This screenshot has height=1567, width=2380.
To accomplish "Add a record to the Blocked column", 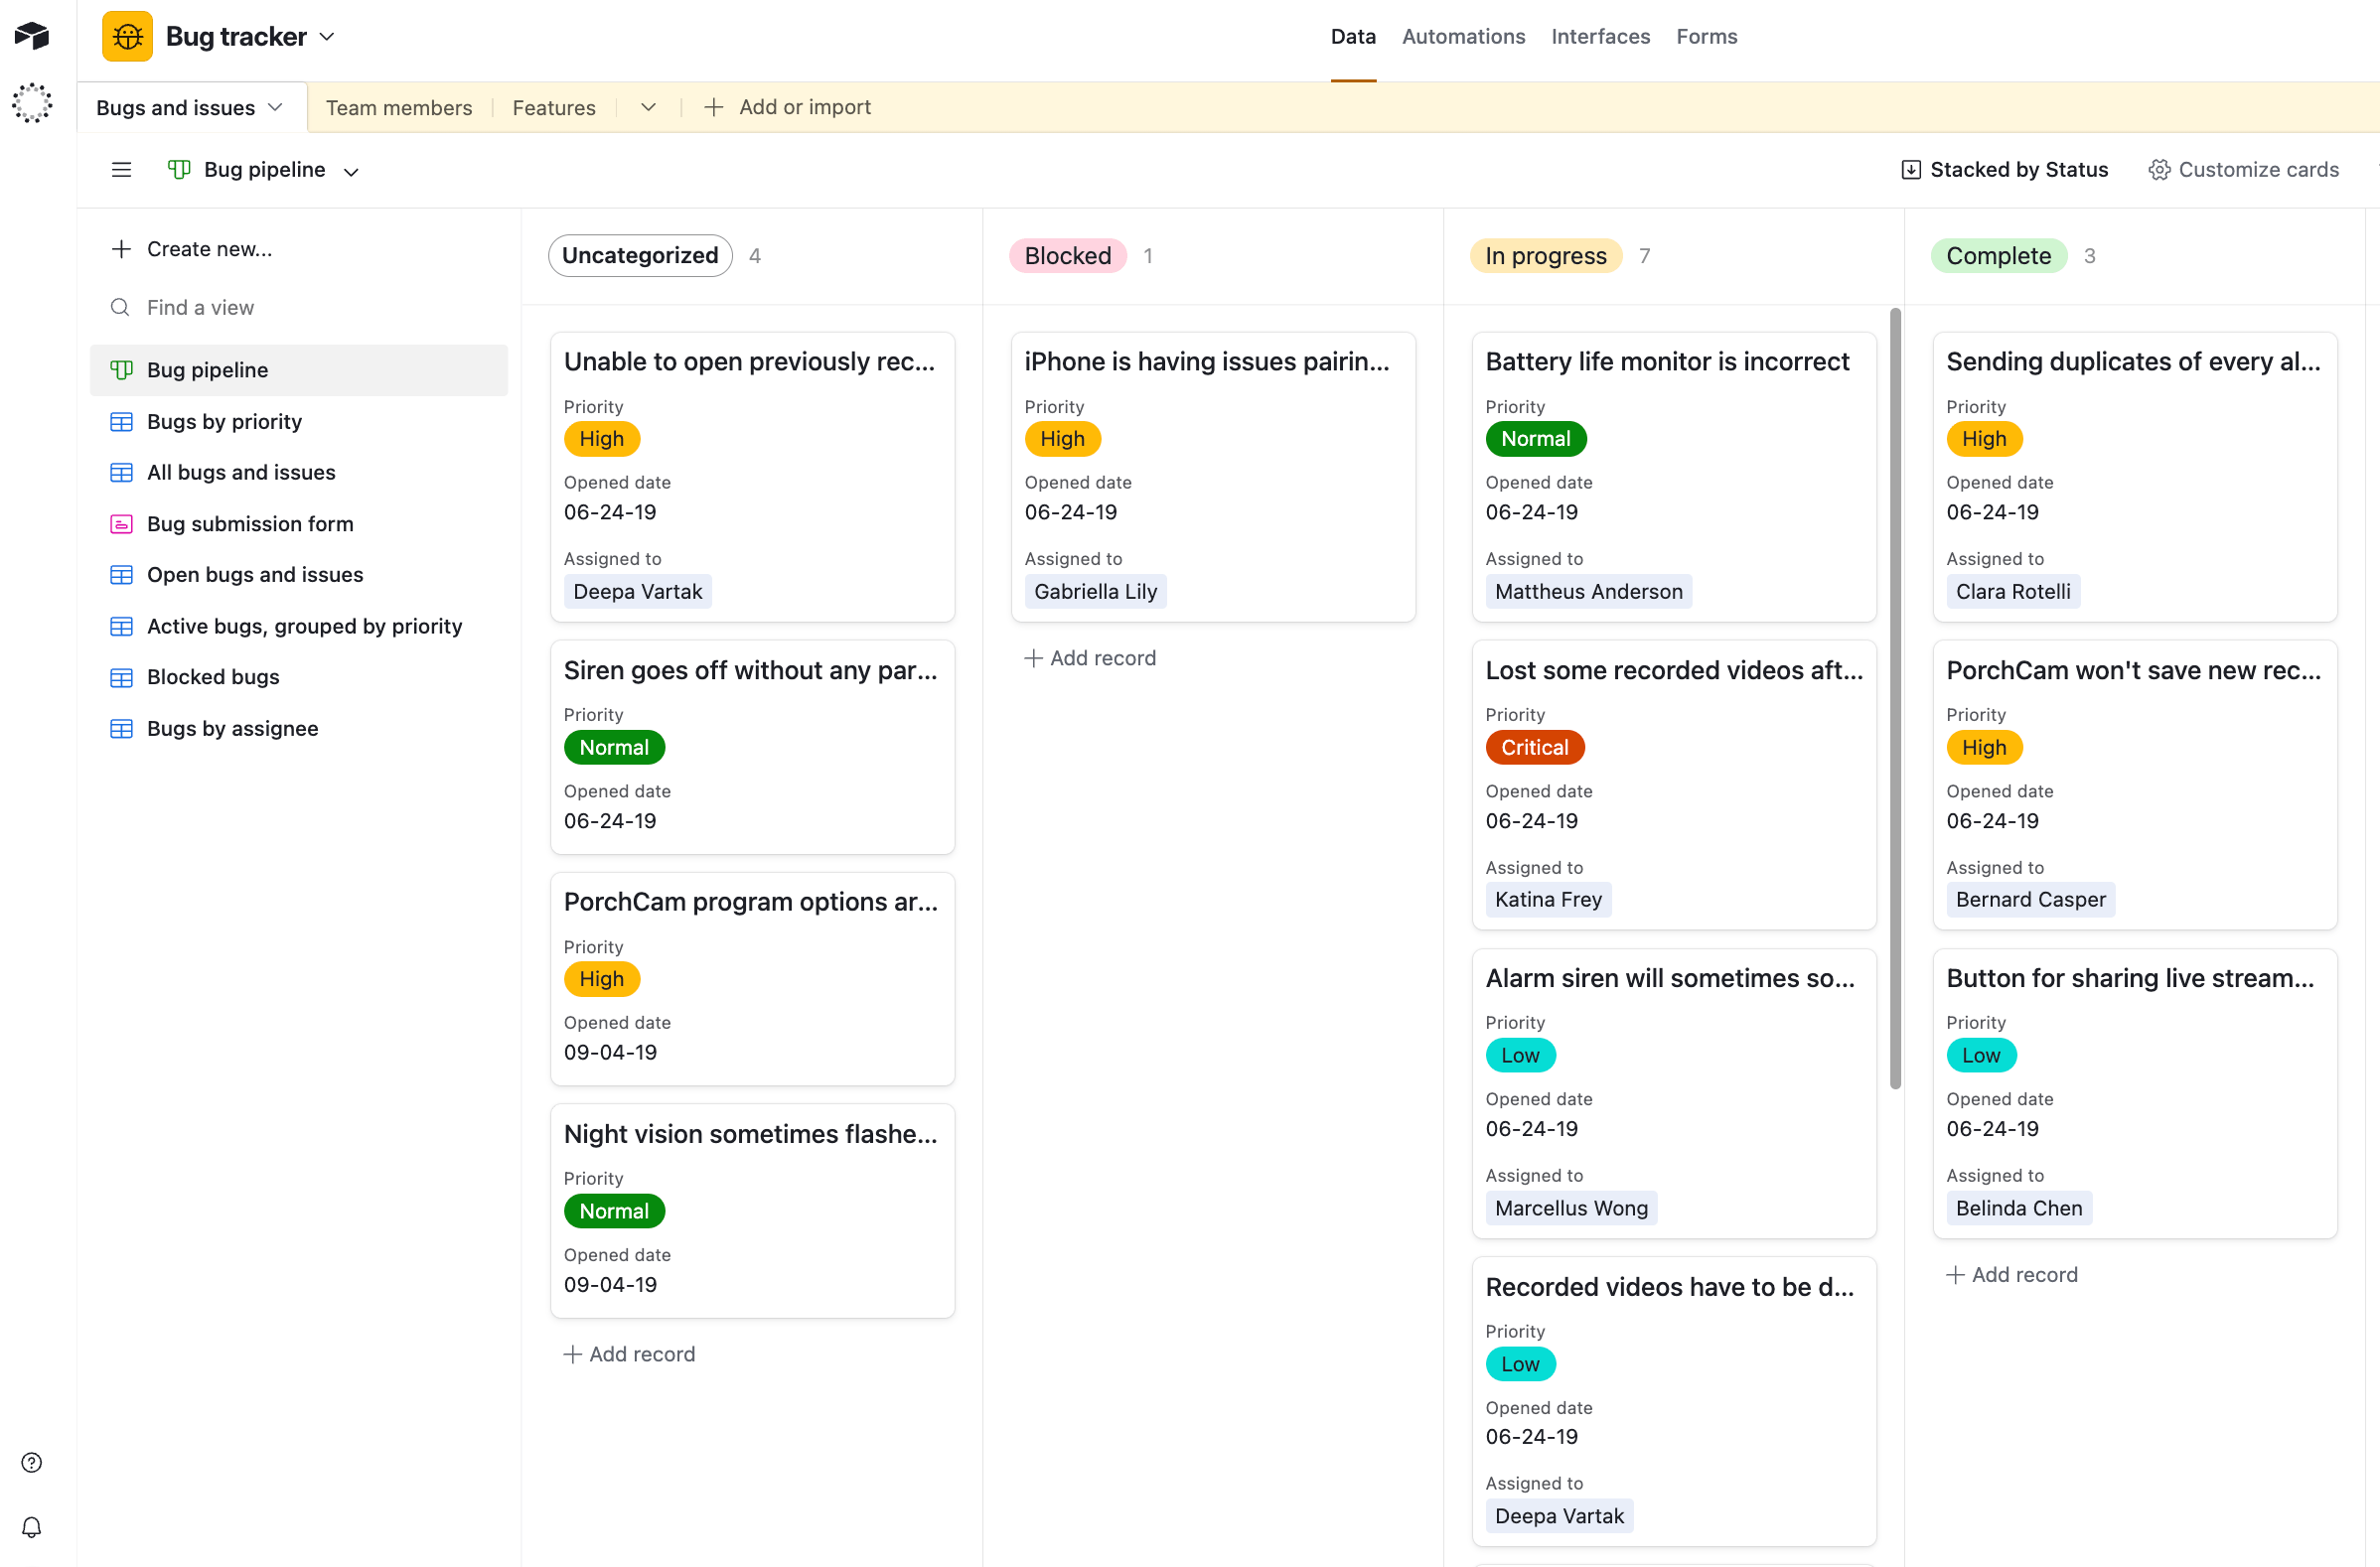I will [x=1090, y=657].
